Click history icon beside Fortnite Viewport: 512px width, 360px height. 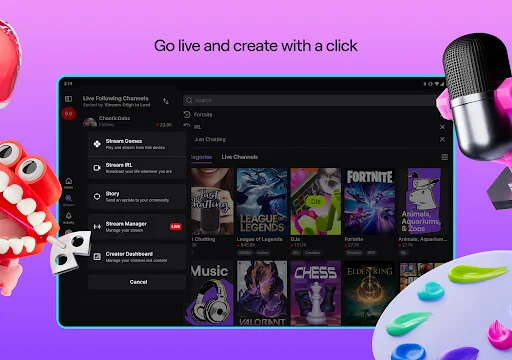coord(187,114)
